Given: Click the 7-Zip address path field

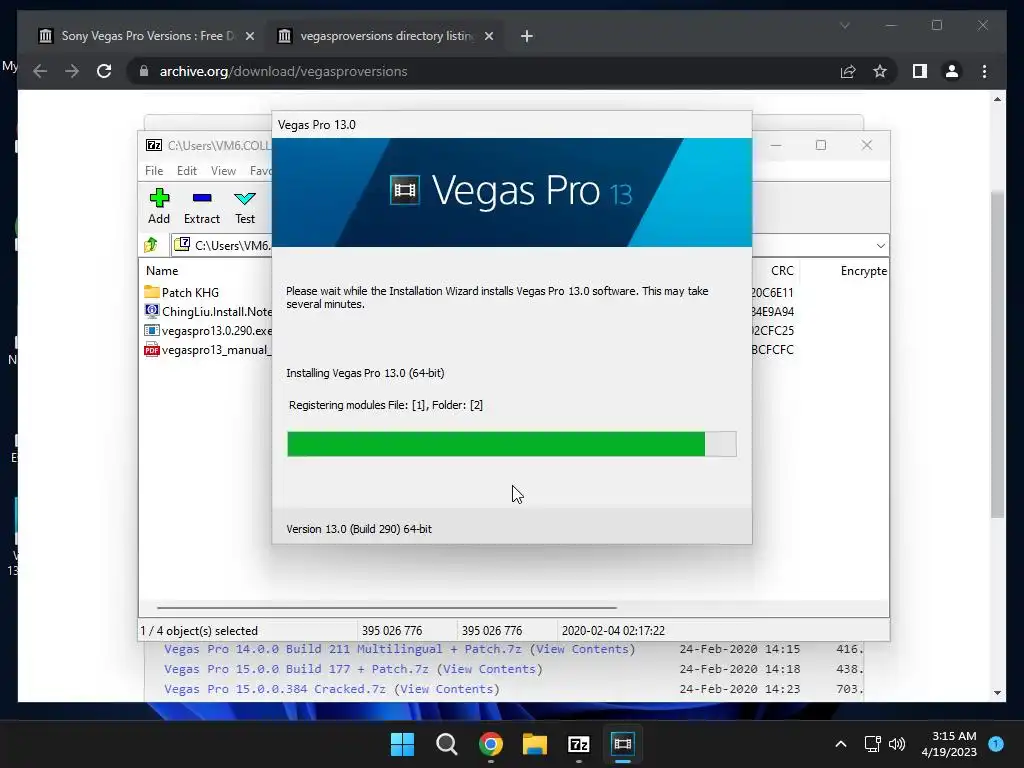Looking at the screenshot, I should (x=222, y=246).
